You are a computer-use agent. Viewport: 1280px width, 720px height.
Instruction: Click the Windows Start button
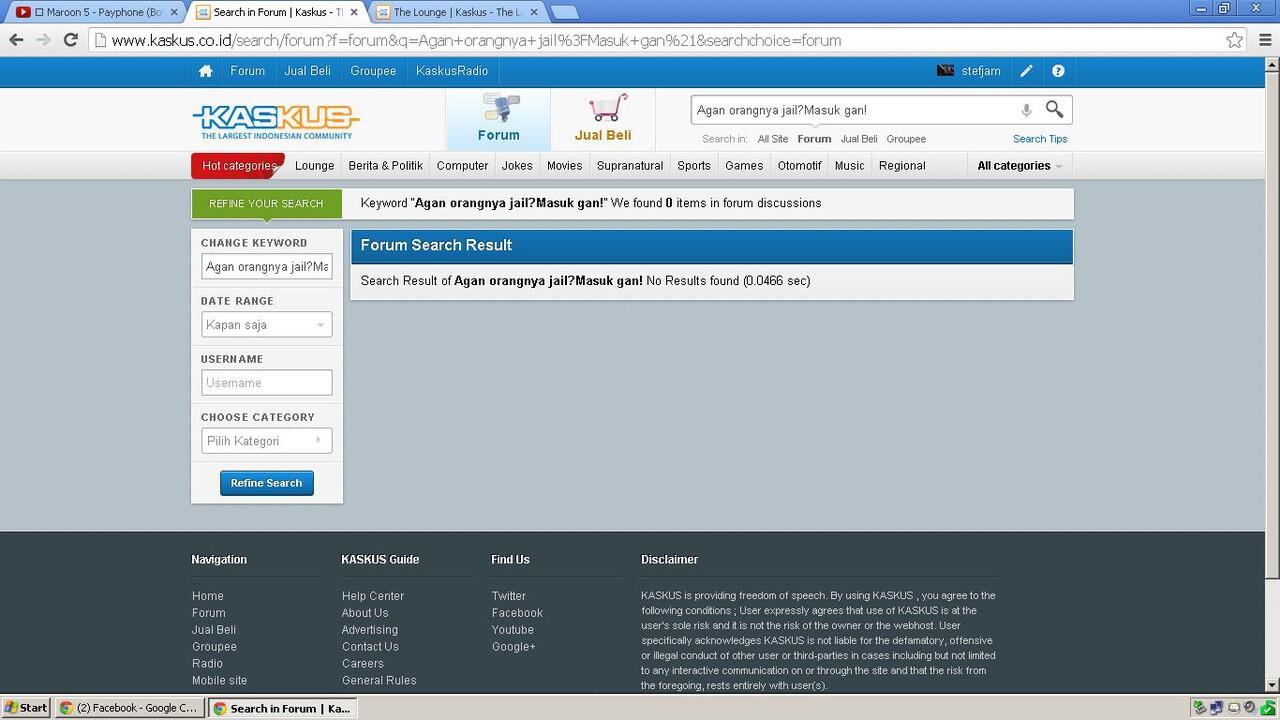(26, 708)
